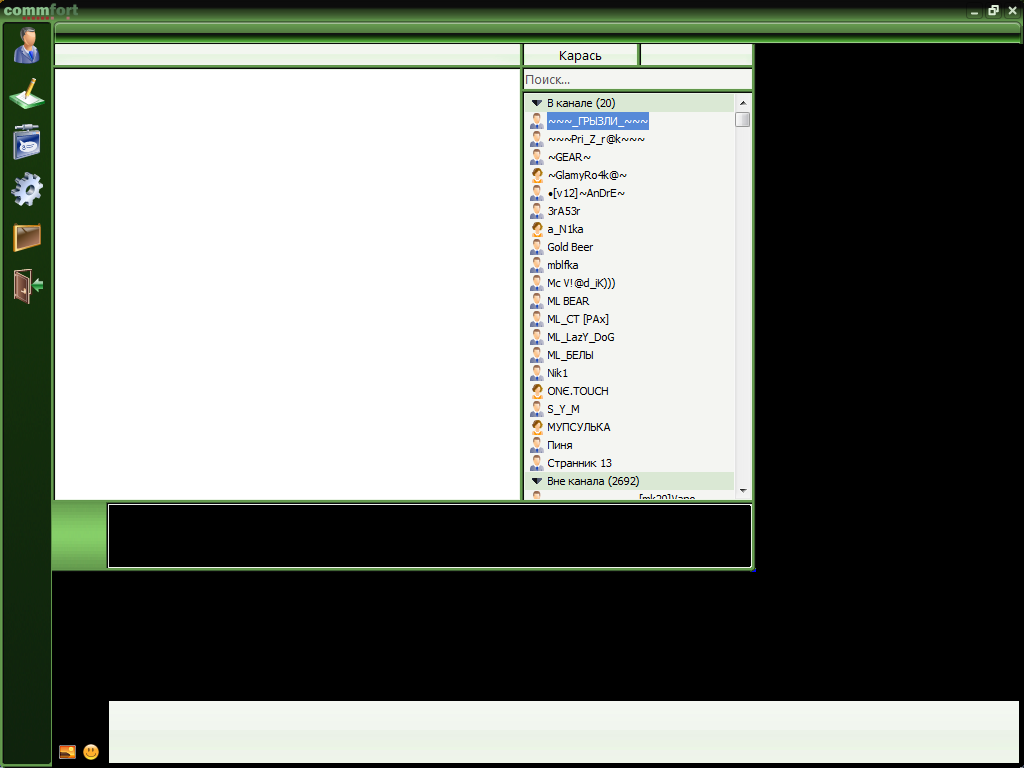Select user "ML_LazY_DoG"
Viewport: 1024px width, 768px height.
(x=580, y=337)
